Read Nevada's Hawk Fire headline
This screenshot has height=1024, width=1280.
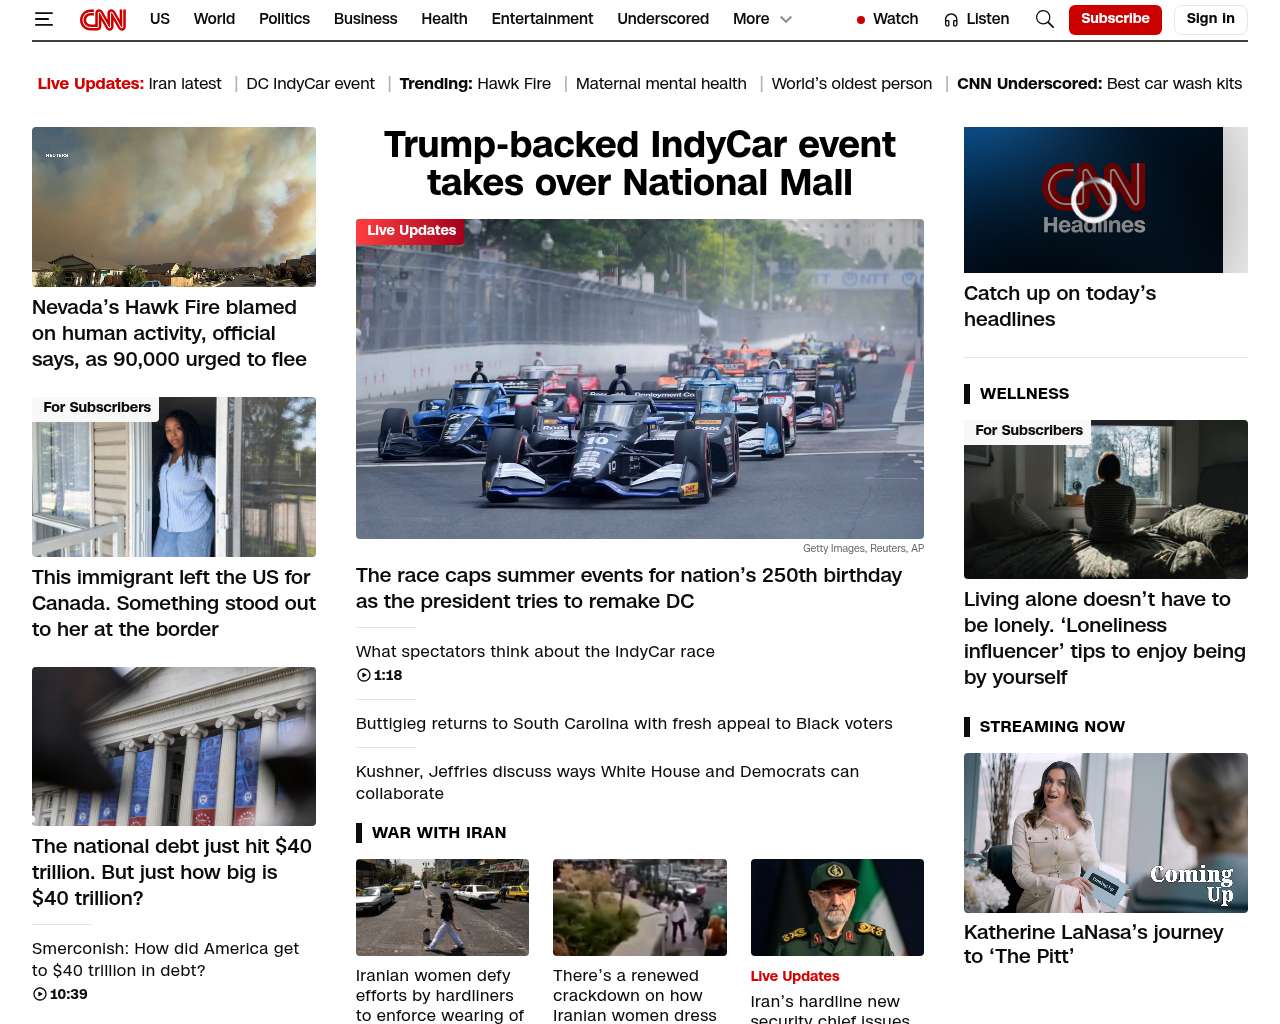pyautogui.click(x=169, y=333)
